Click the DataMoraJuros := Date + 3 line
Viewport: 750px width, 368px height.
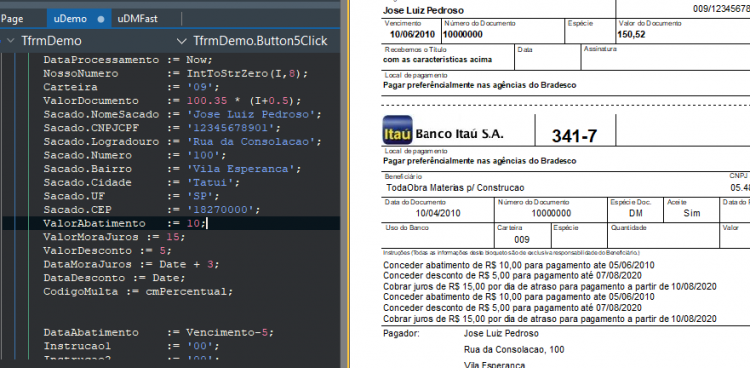click(131, 264)
